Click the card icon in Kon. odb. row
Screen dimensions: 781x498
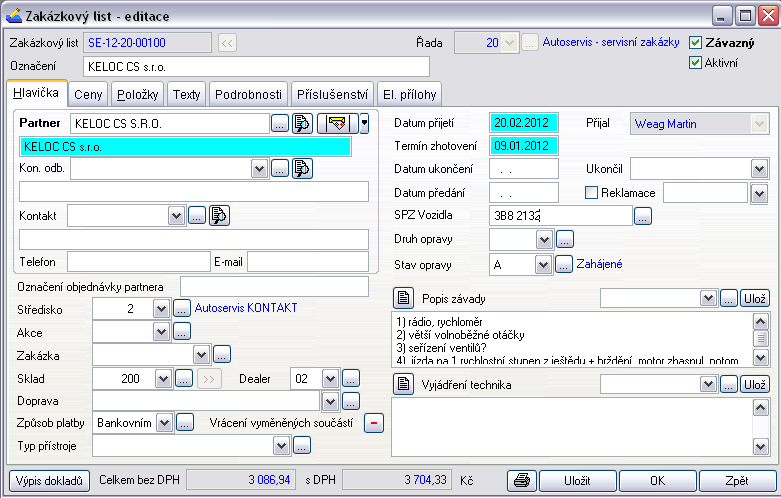point(301,168)
